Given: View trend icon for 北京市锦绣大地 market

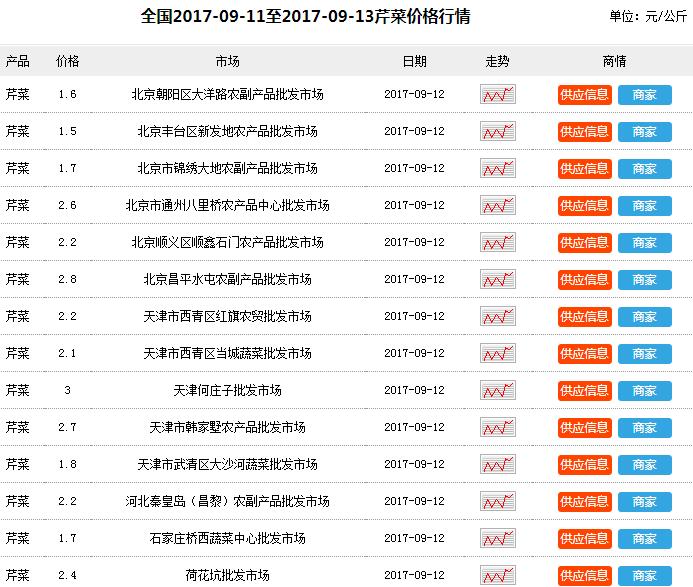Looking at the screenshot, I should click(497, 169).
